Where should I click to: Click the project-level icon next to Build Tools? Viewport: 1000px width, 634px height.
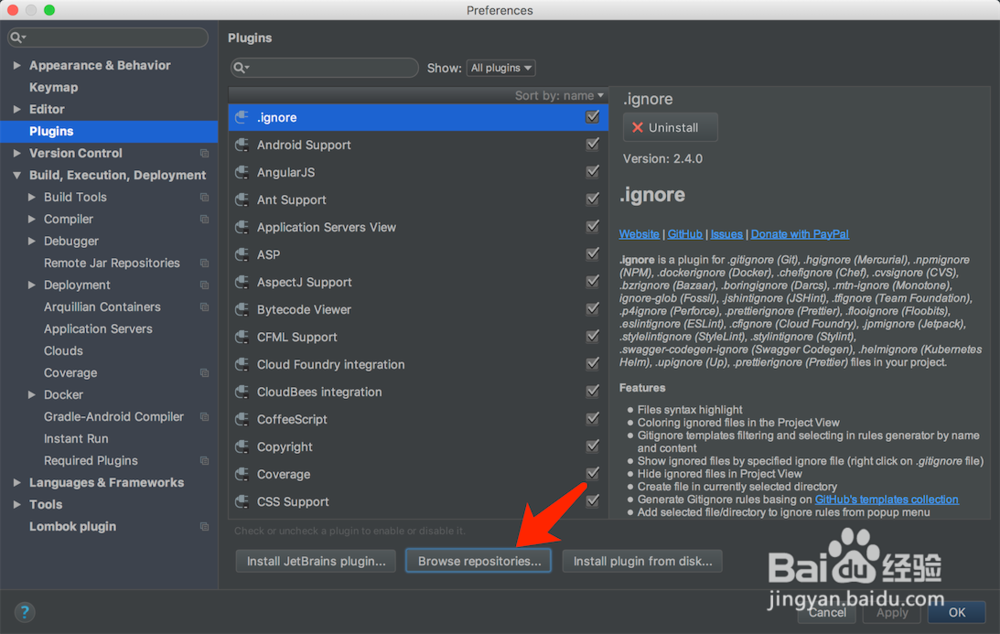point(204,197)
